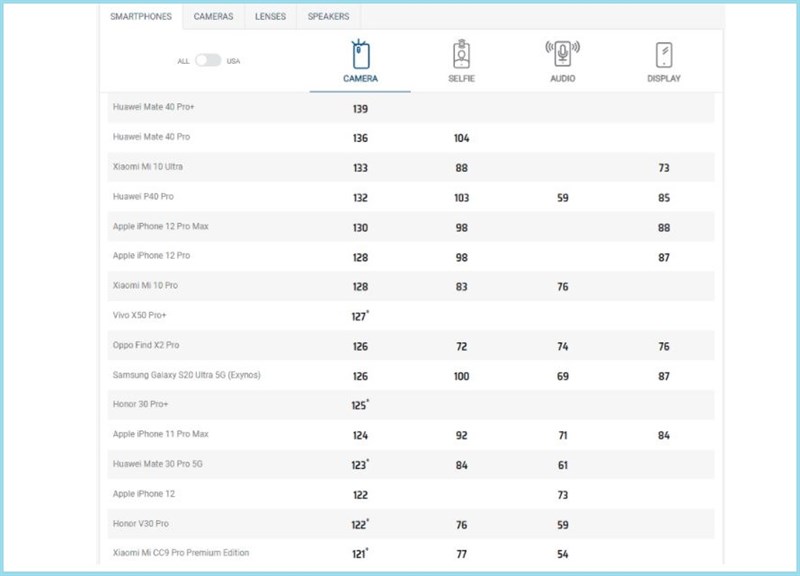Viewport: 800px width, 576px height.
Task: Click camera score 125 for Honor 30 Pro+
Action: pos(360,405)
